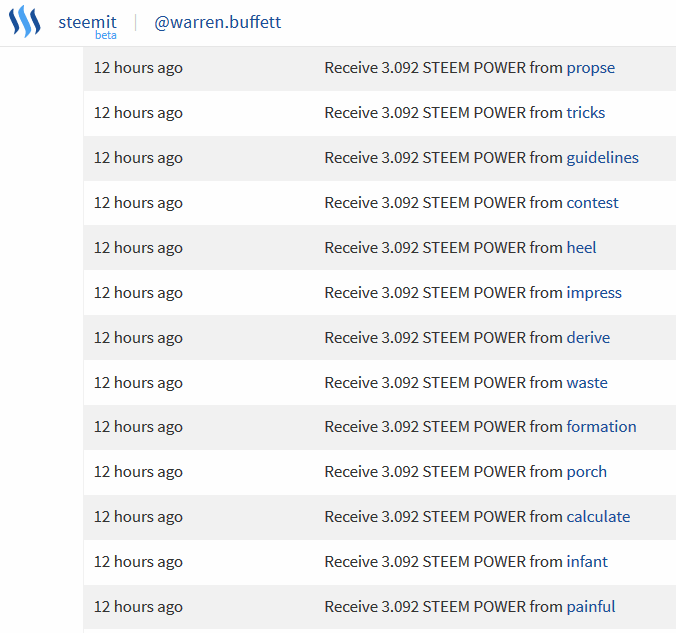Click 'Receive 3.092 STEEM POWER from' text in waste row

444,383
